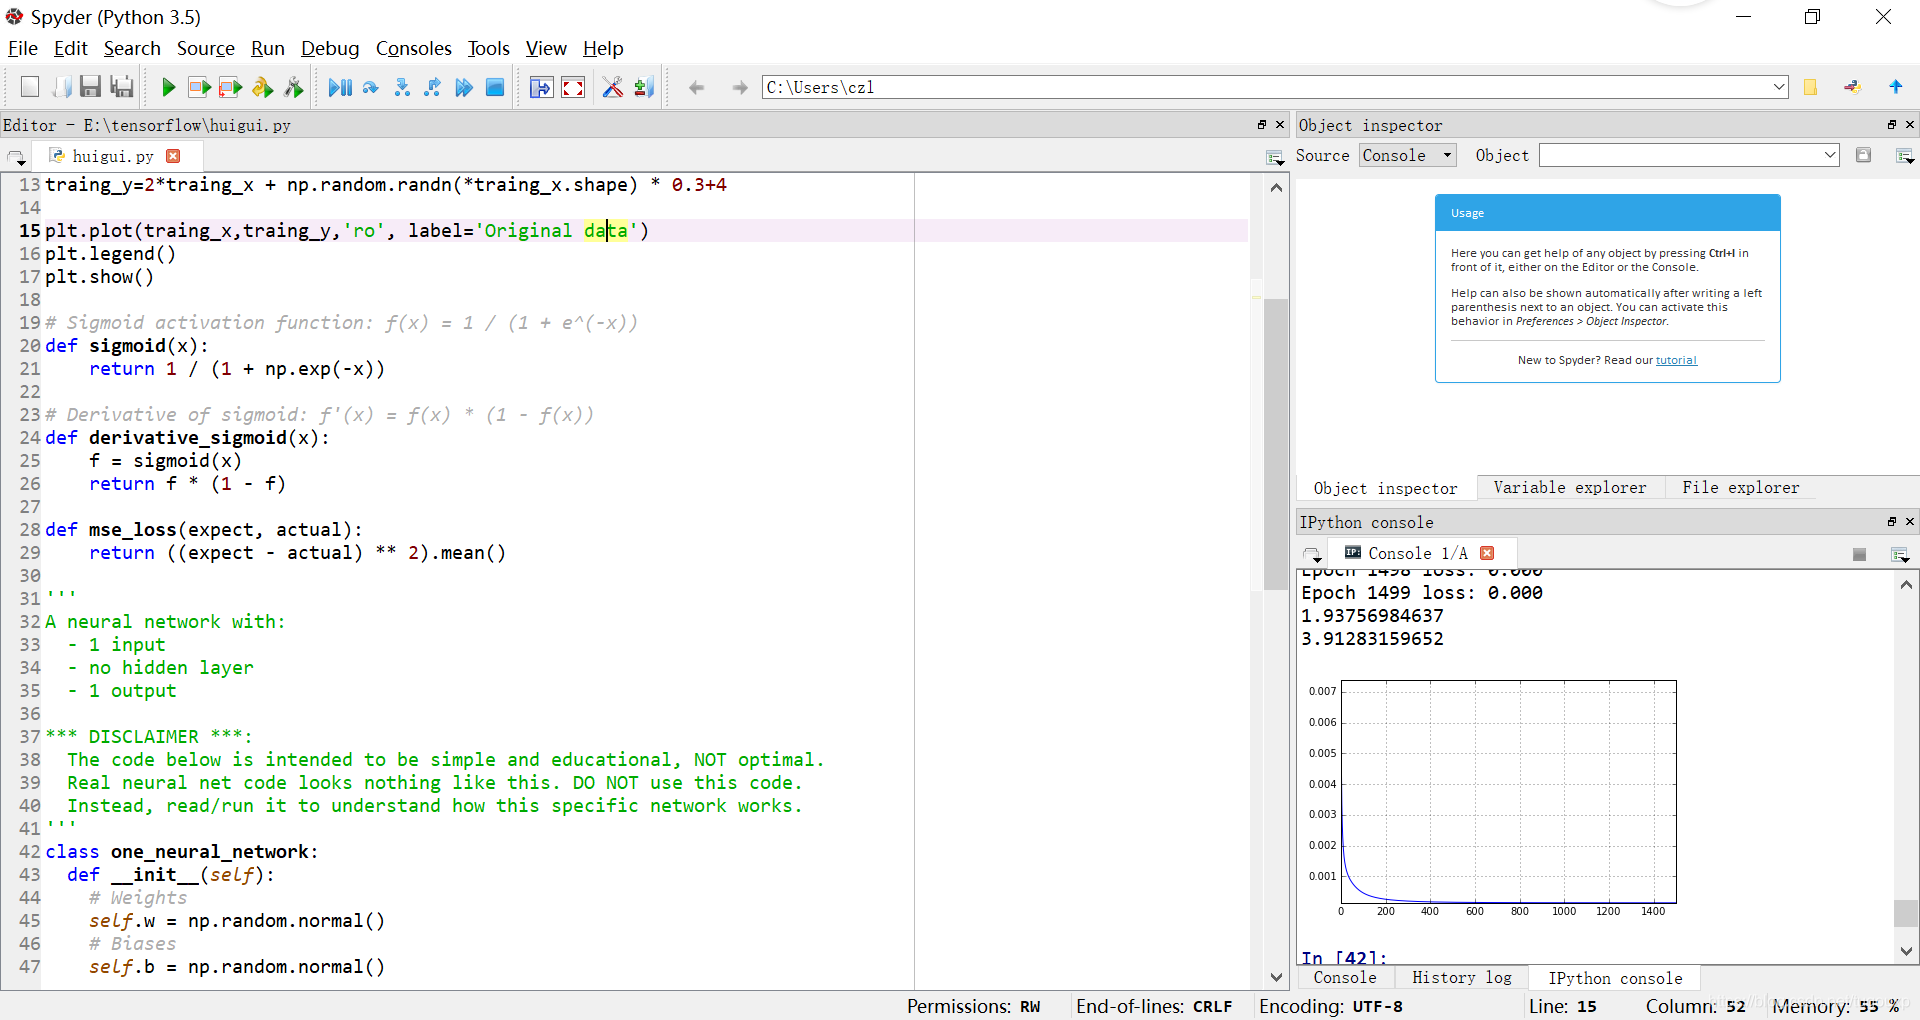This screenshot has width=1920, height=1020.
Task: Switch to the File explorer tab
Action: click(1741, 488)
